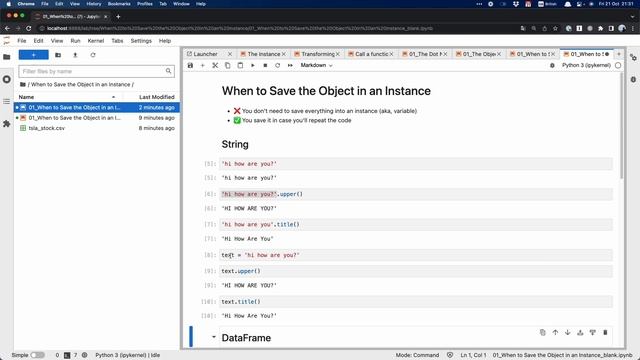
Task: Select the notebook file modified 9 minutes ago
Action: (x=97, y=118)
